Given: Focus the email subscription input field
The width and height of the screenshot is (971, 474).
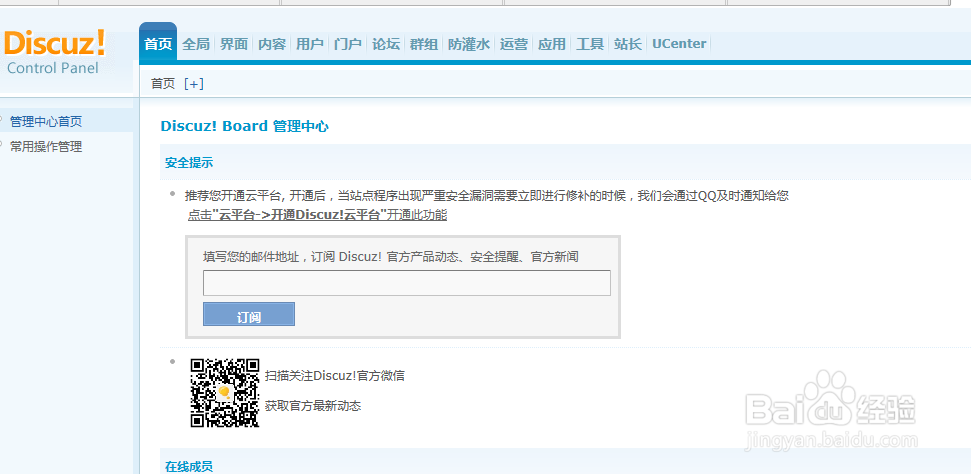Looking at the screenshot, I should pyautogui.click(x=407, y=283).
